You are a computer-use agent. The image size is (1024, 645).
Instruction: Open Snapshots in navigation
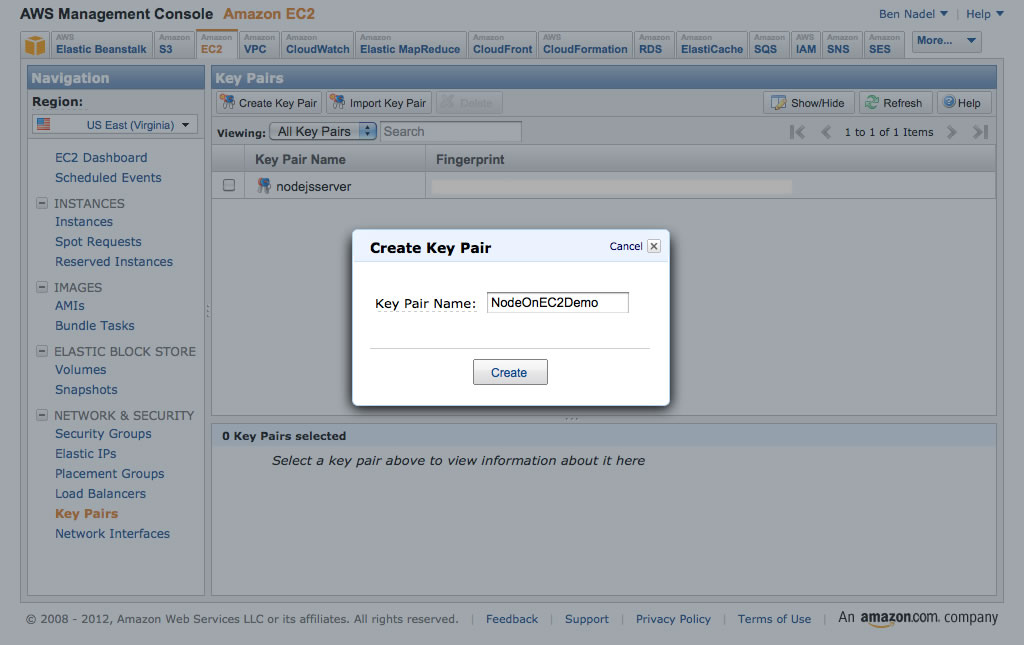pos(86,390)
